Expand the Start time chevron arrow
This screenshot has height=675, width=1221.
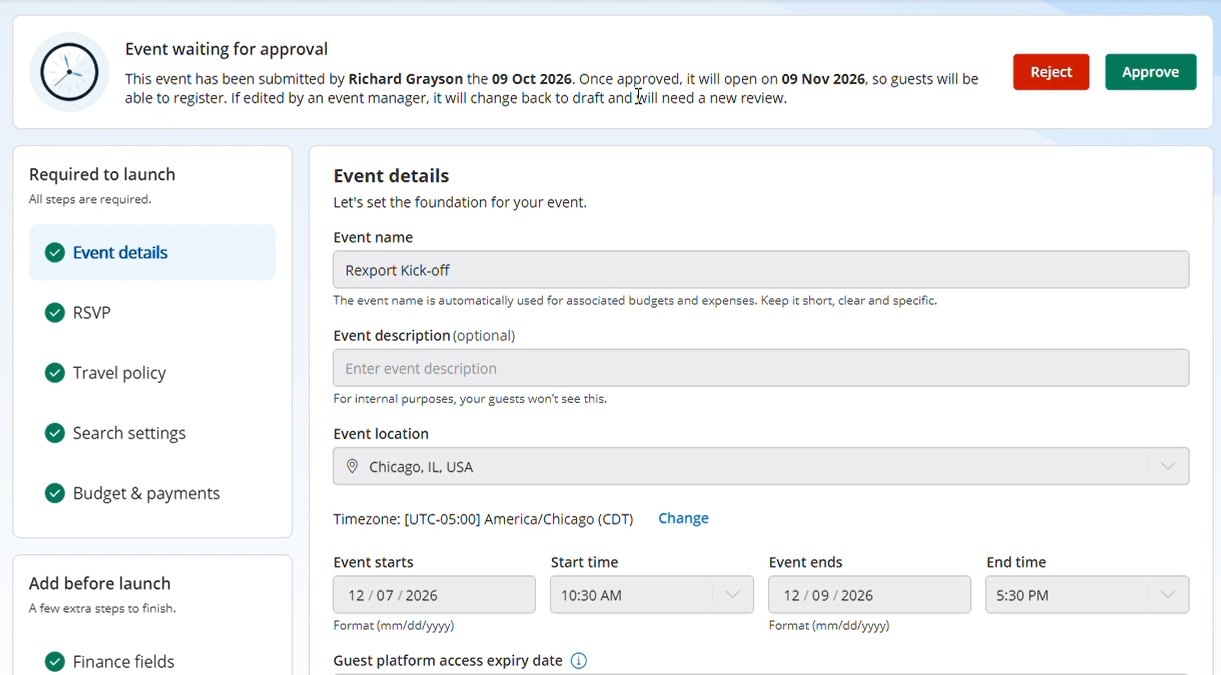(732, 595)
